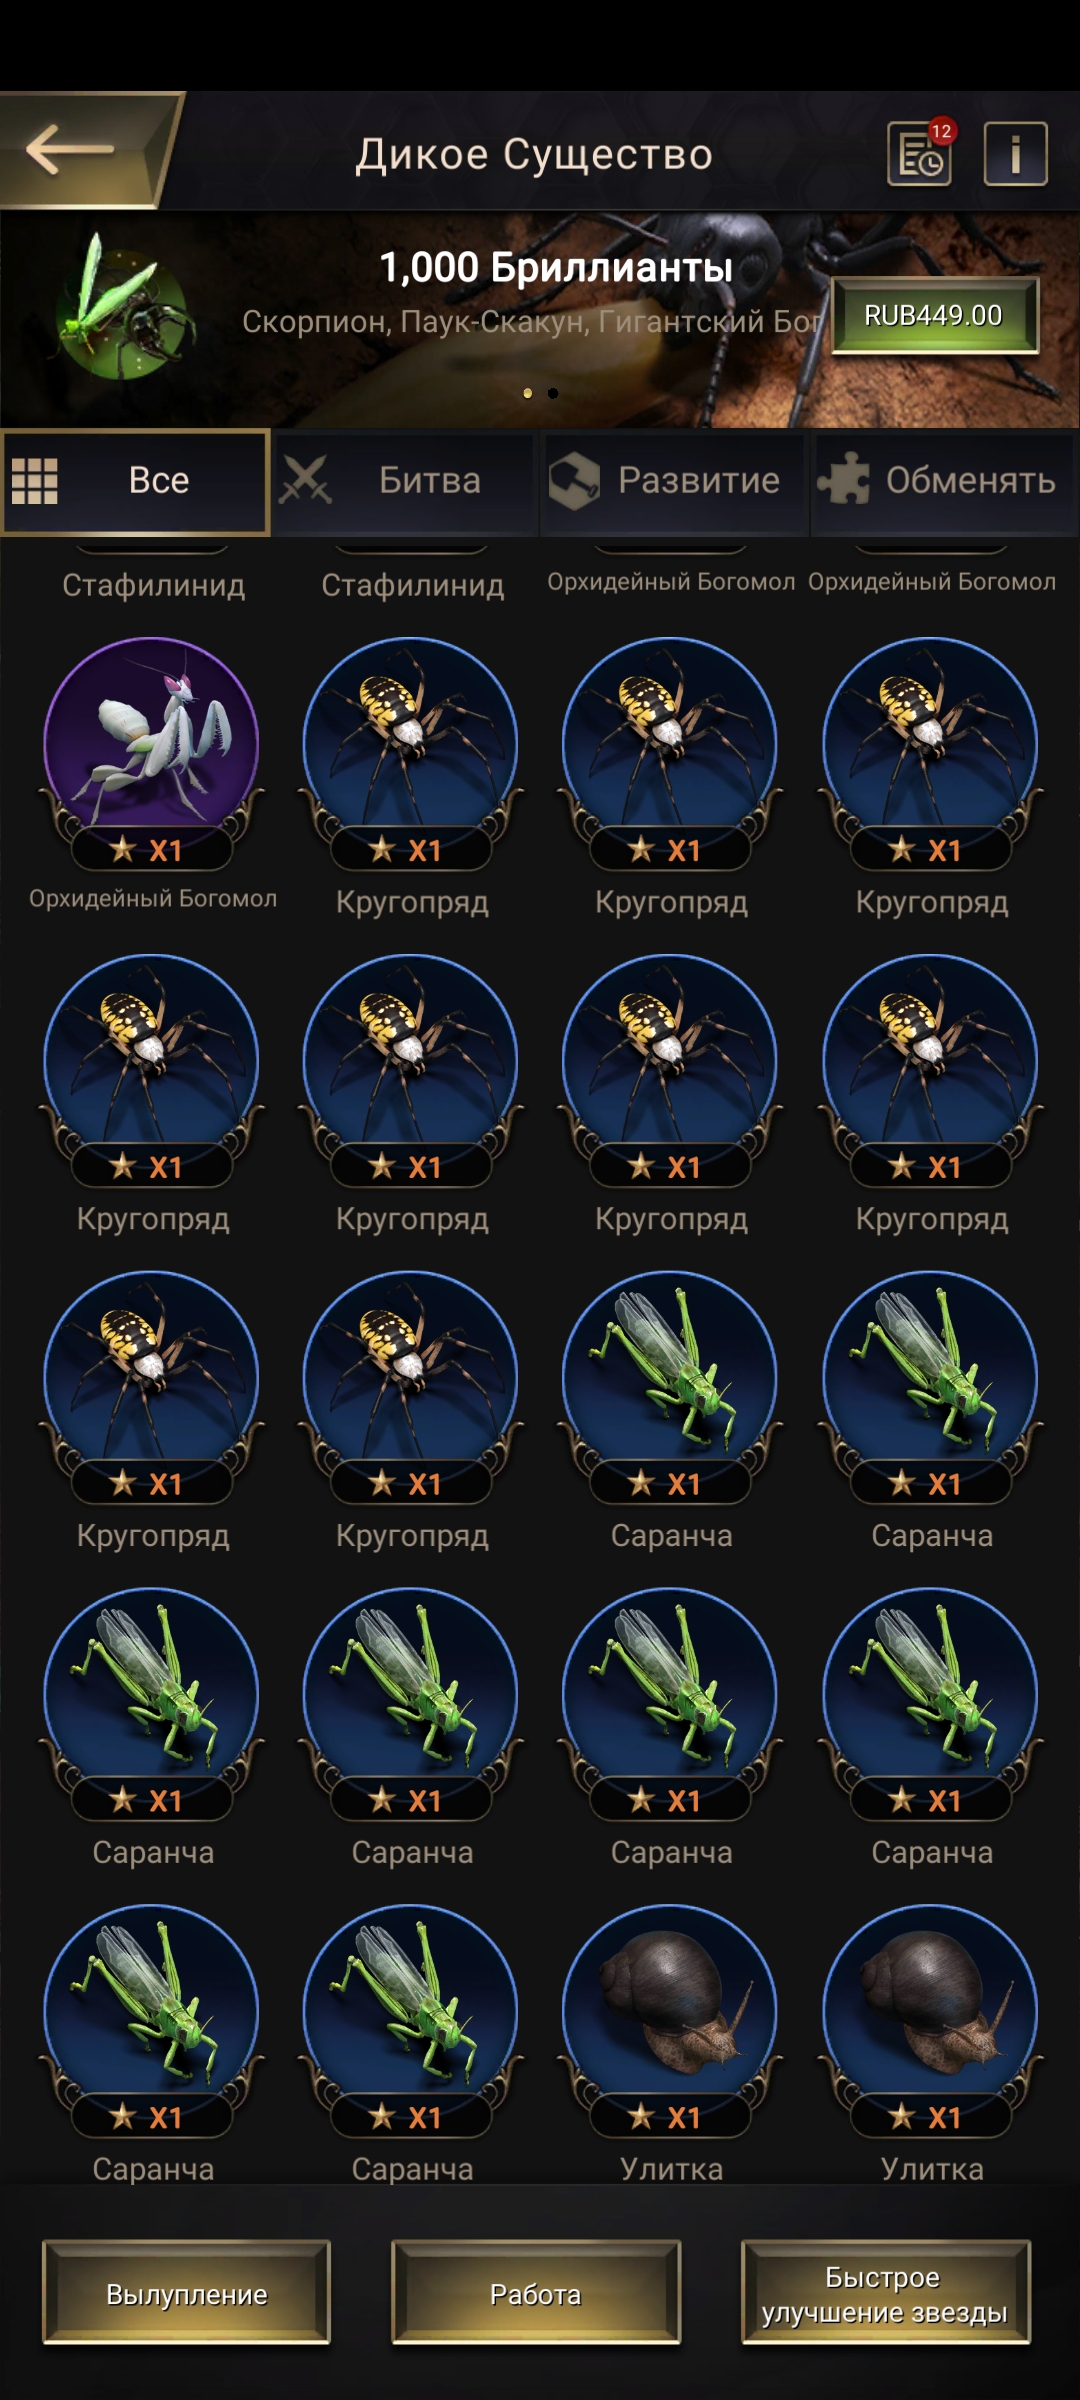The width and height of the screenshot is (1080, 2400).
Task: Click the crossed swords Битва icon
Action: click(x=304, y=480)
